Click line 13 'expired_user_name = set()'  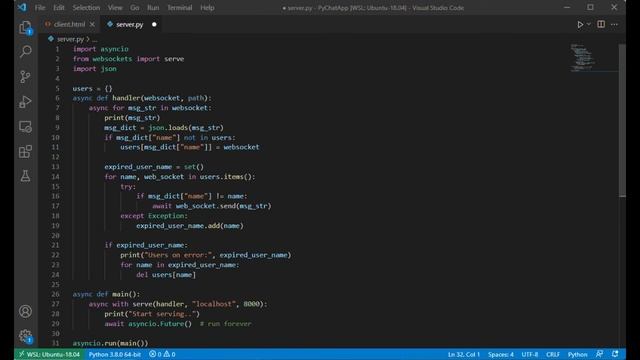(x=154, y=167)
